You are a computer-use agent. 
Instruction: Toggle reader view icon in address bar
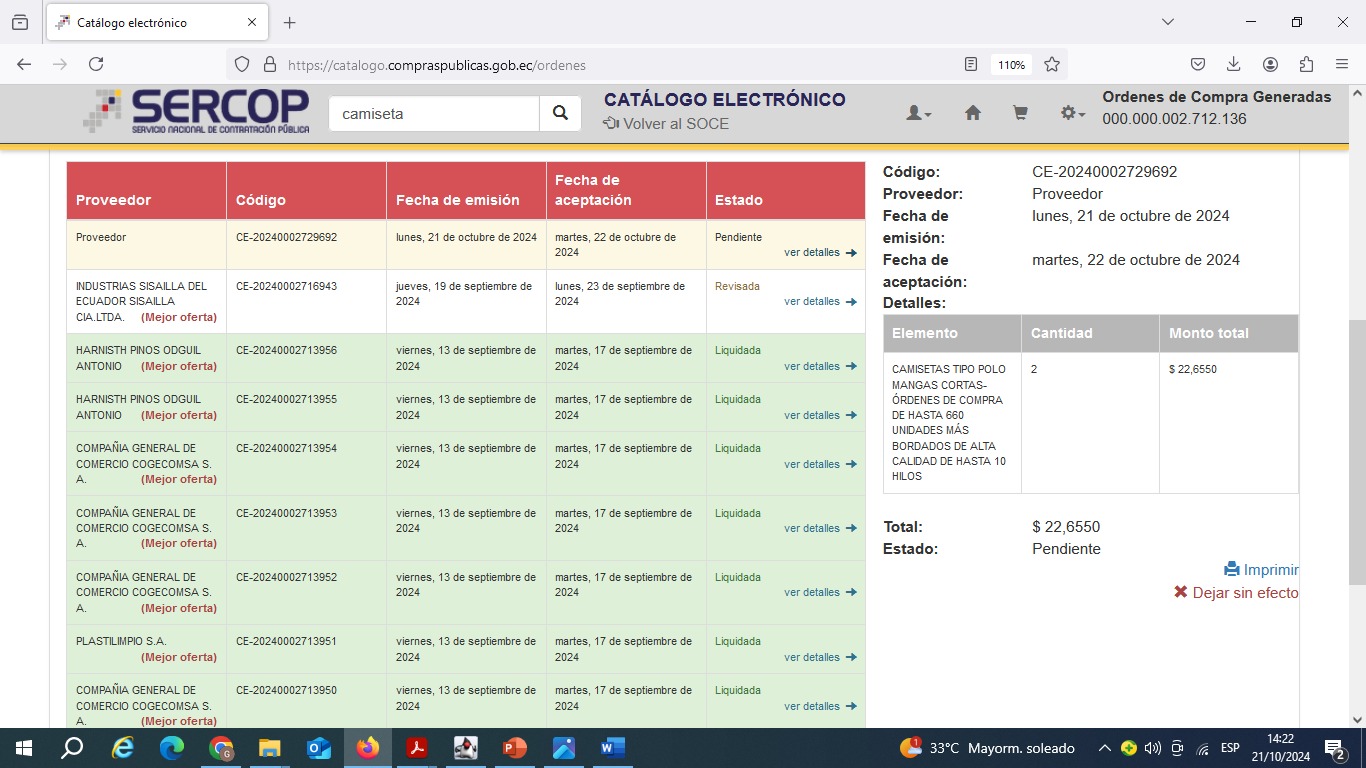pos(971,64)
